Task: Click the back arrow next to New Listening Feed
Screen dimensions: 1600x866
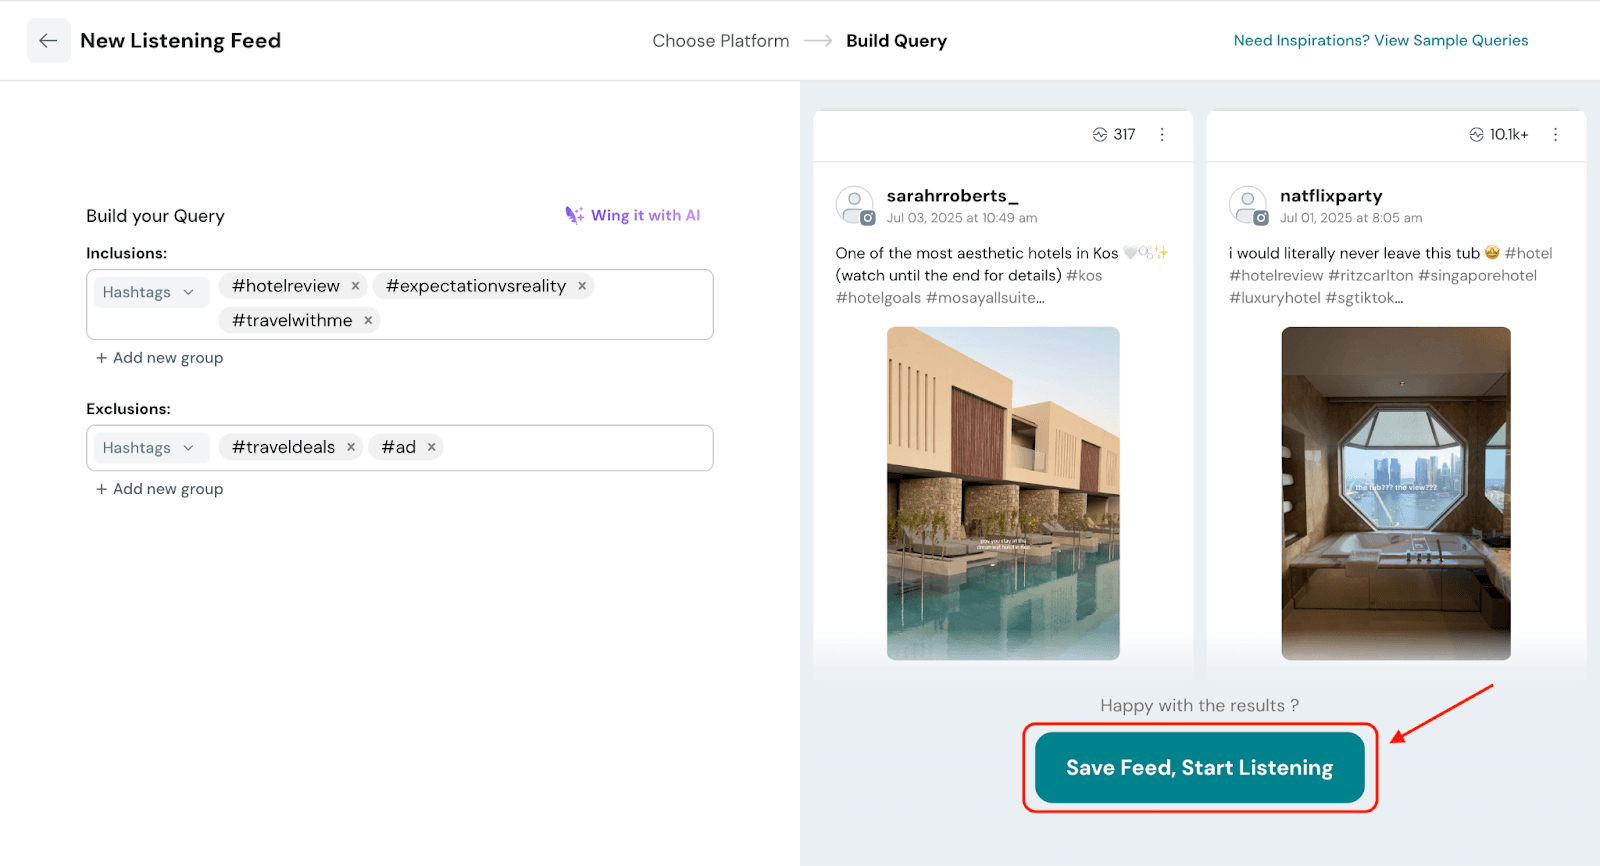Action: tap(48, 41)
